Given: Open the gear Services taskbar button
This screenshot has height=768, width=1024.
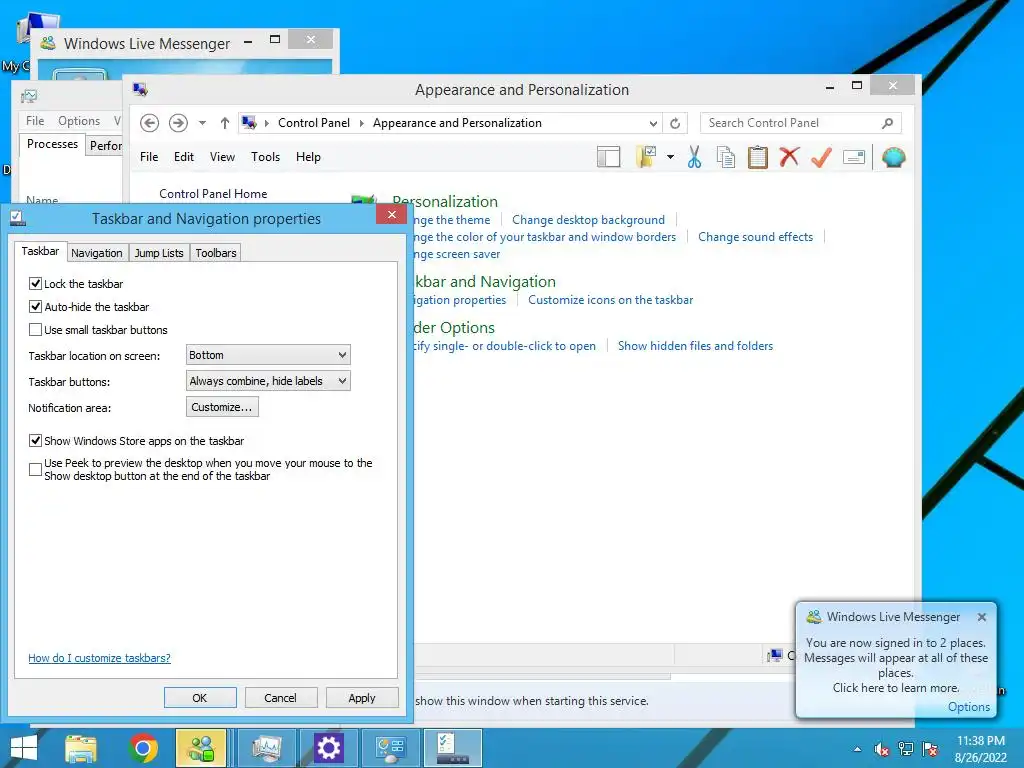Looking at the screenshot, I should [328, 748].
